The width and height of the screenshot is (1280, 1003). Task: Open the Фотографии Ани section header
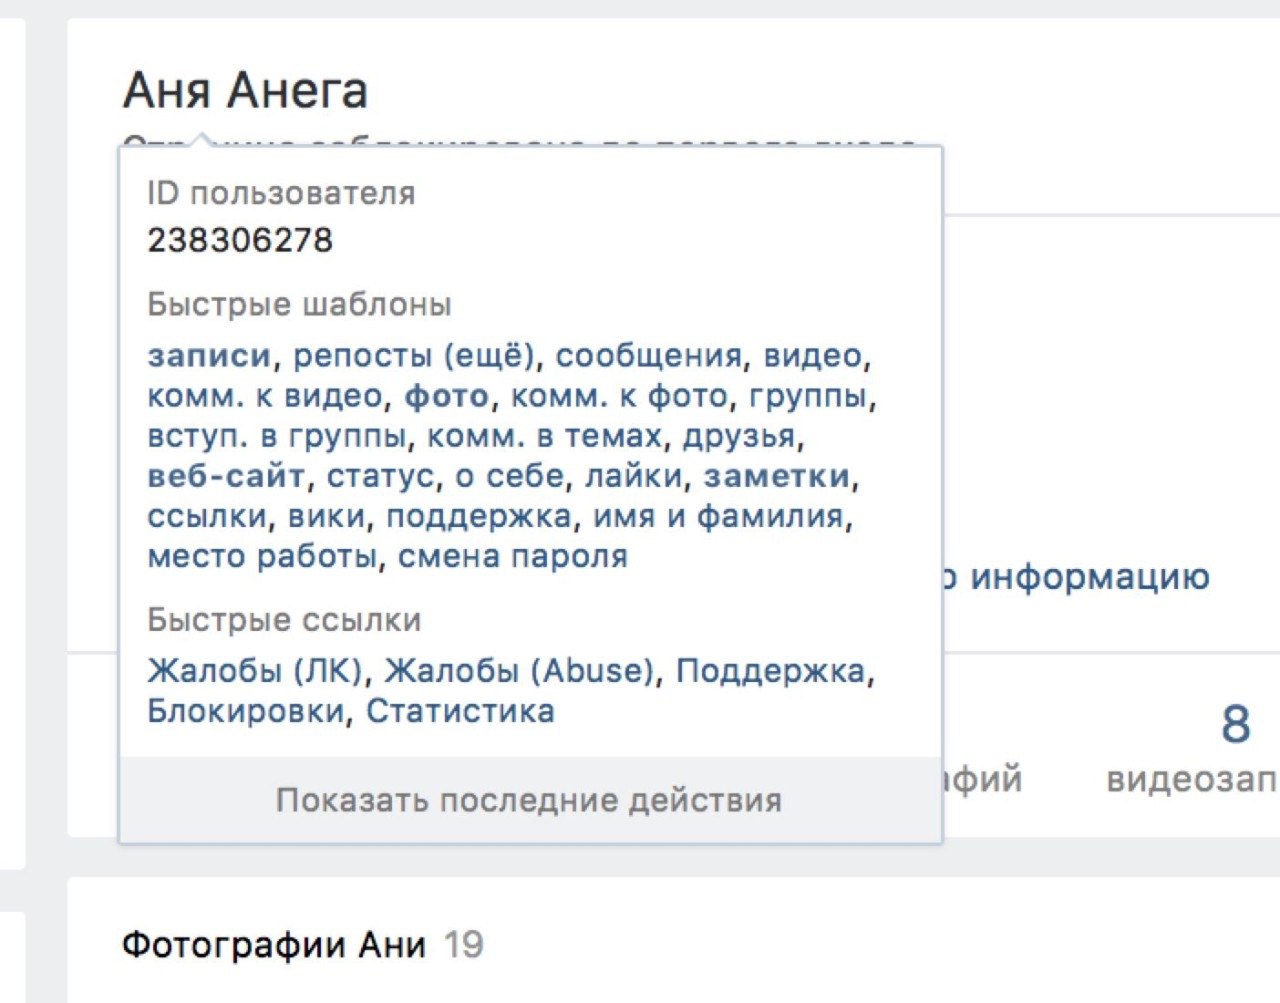[x=274, y=945]
